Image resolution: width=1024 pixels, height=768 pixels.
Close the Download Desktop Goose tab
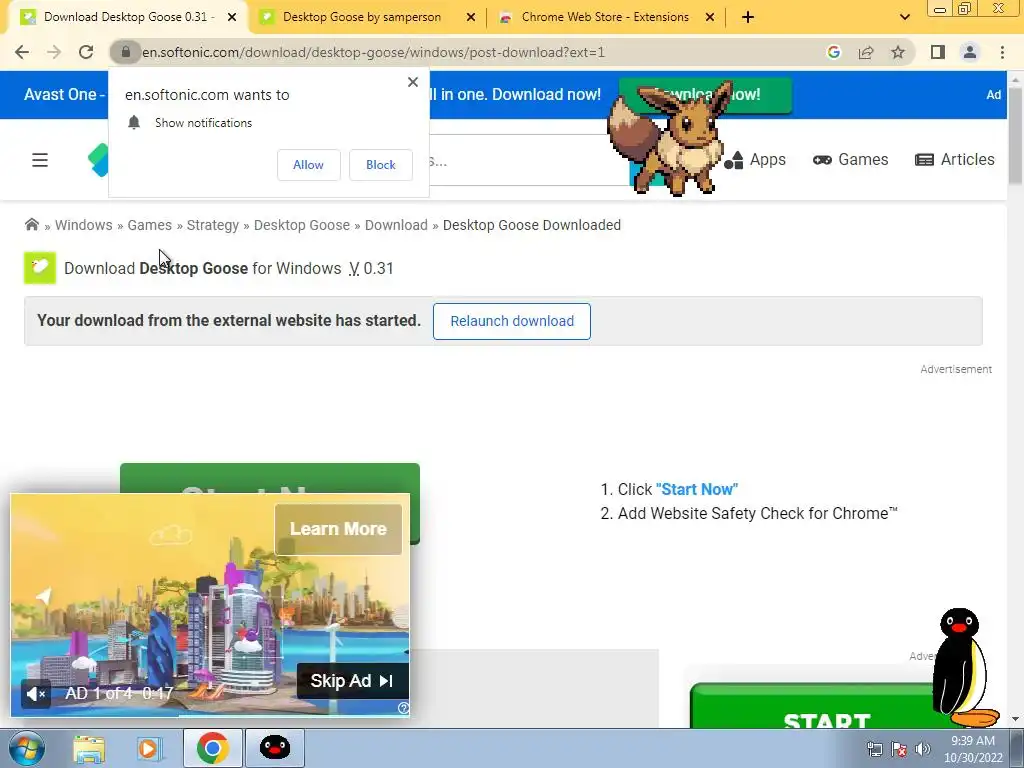[x=232, y=18]
